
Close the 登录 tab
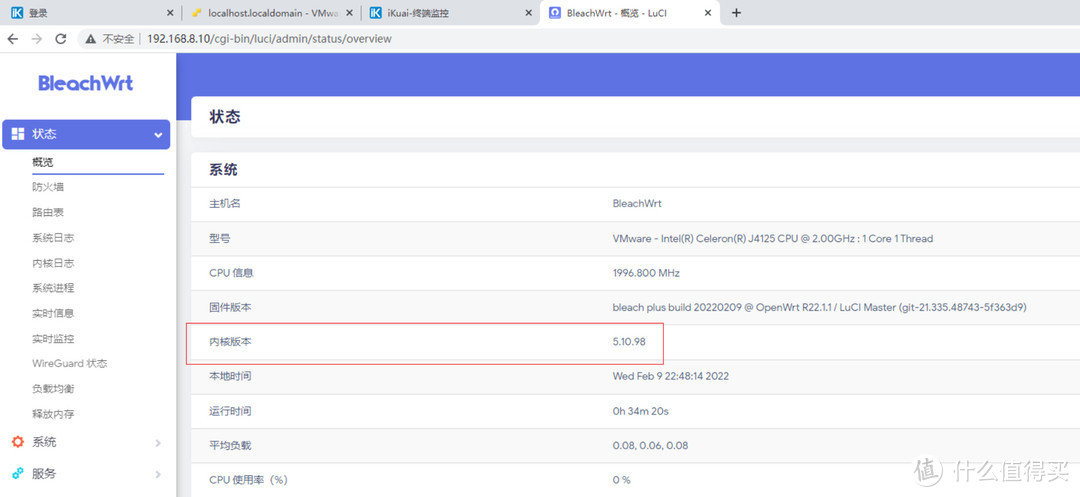171,12
